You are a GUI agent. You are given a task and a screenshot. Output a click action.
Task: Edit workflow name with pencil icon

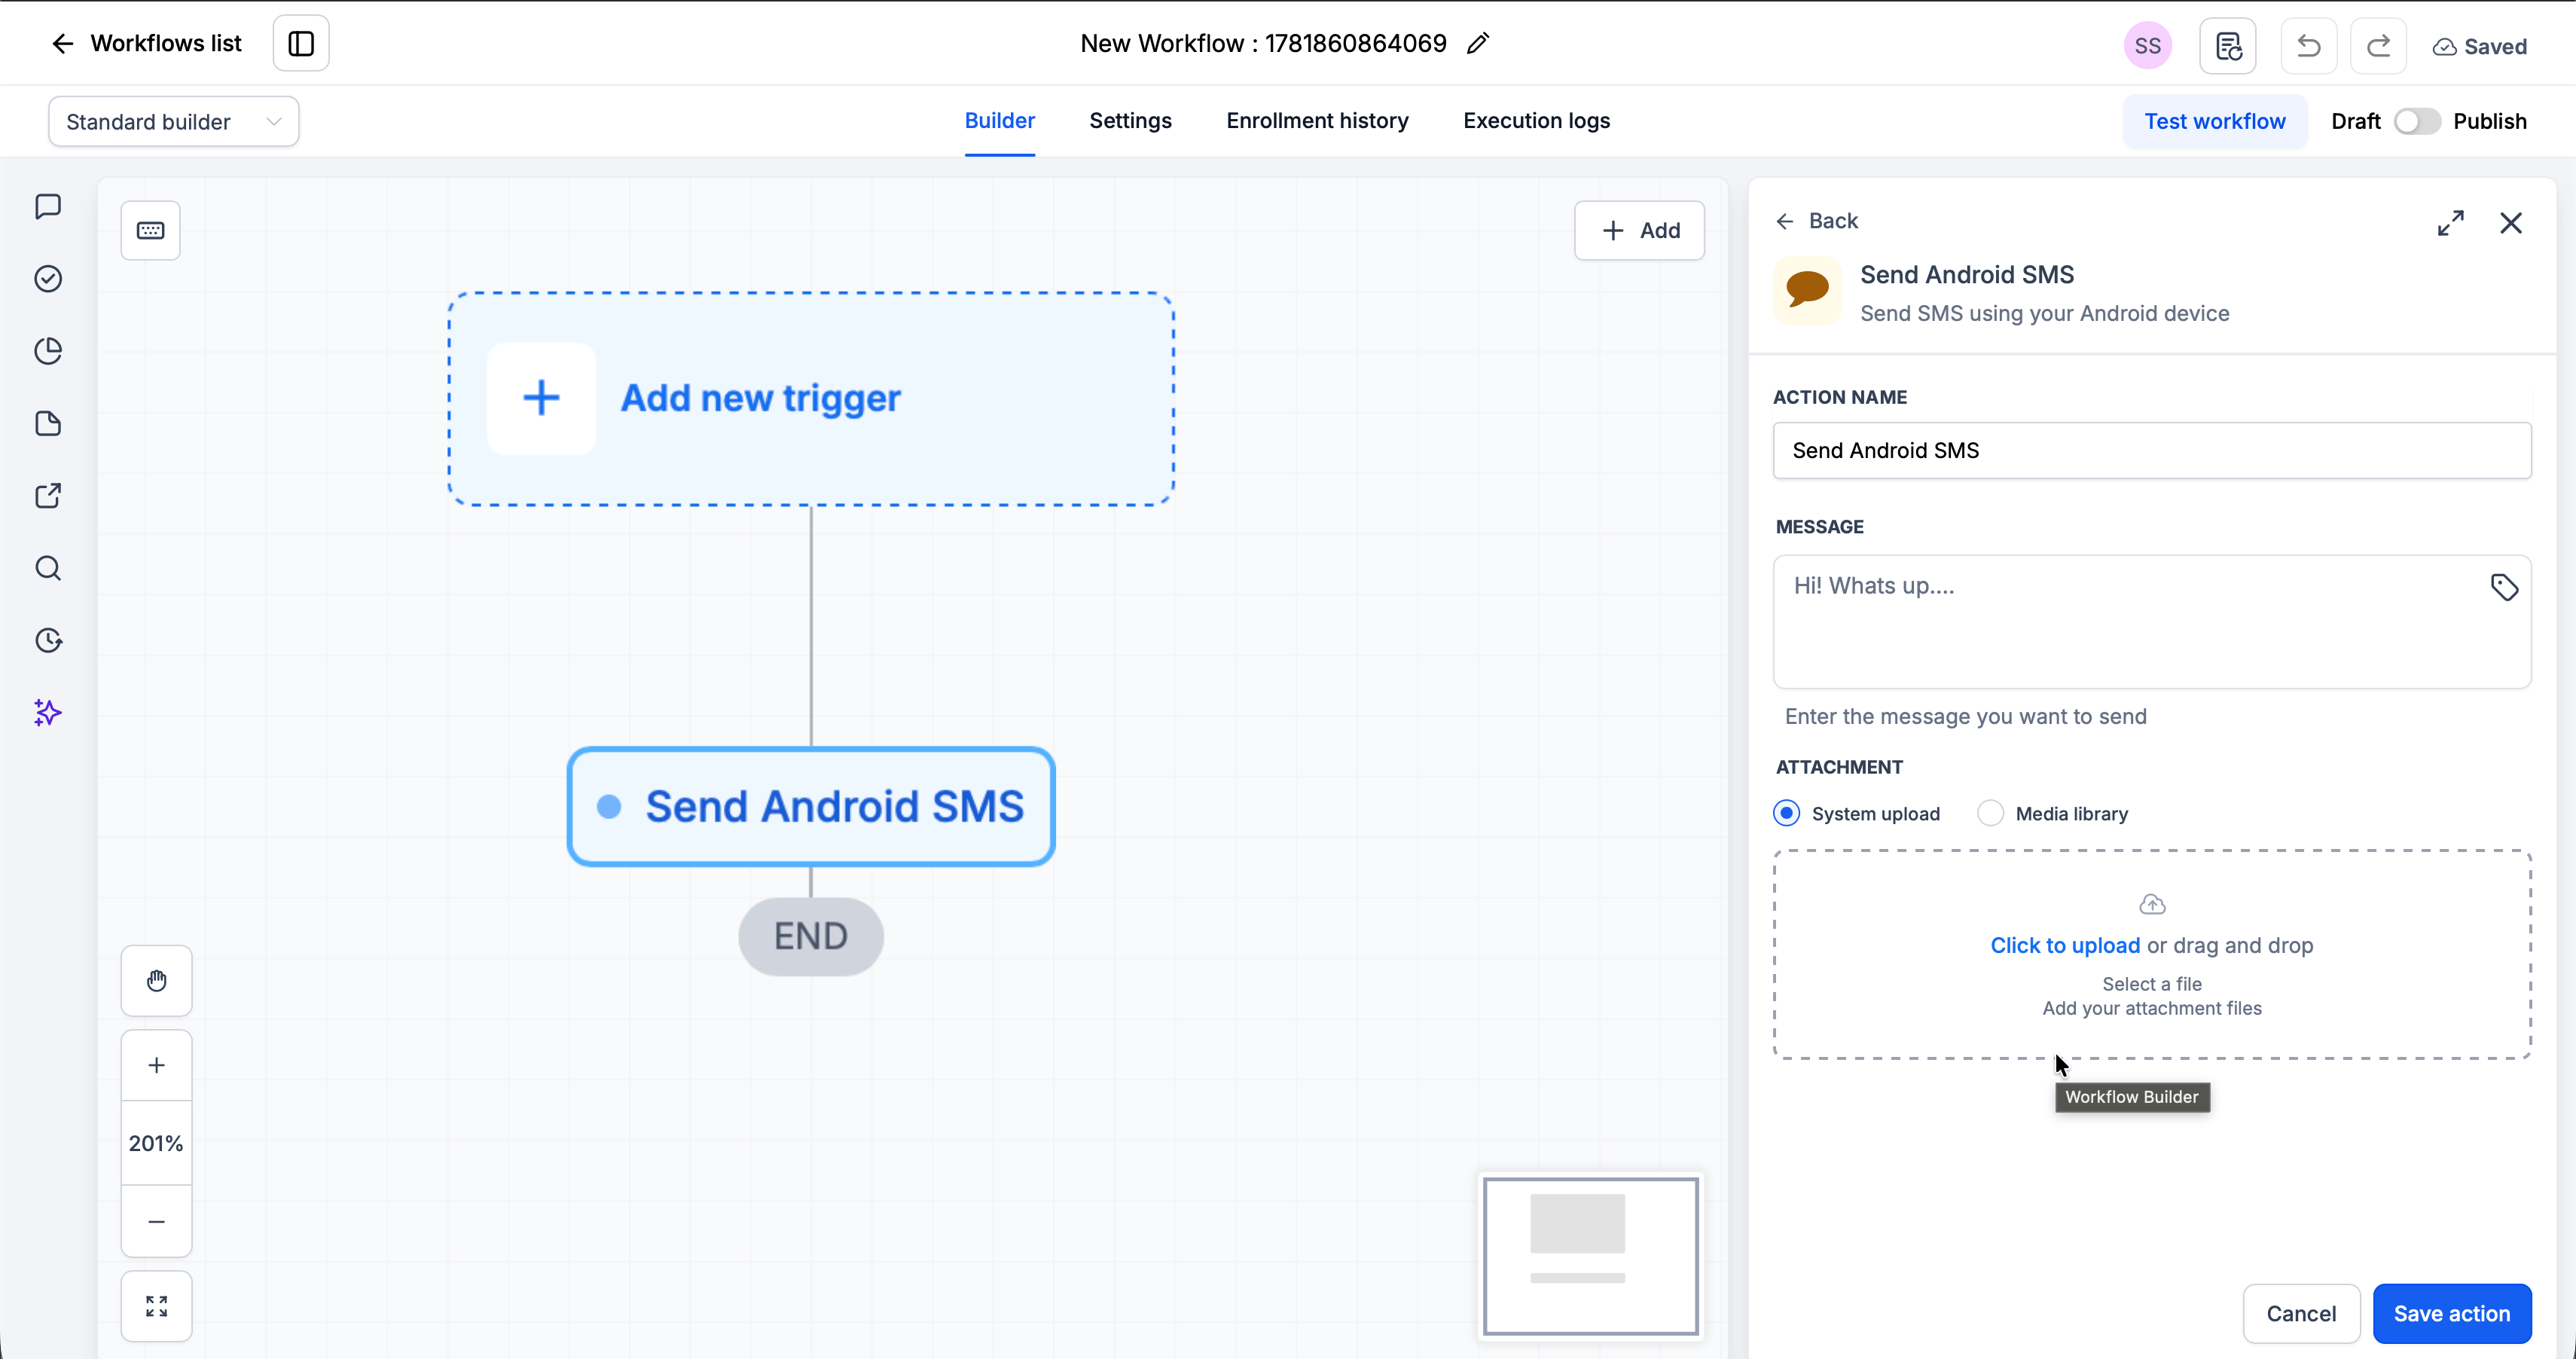pyautogui.click(x=1478, y=43)
